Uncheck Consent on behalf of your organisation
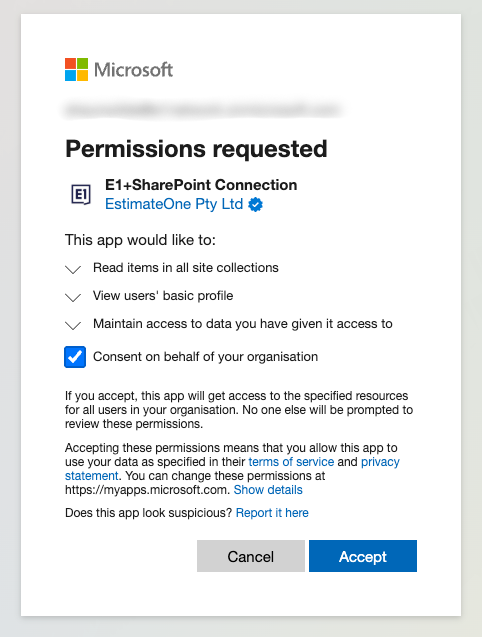This screenshot has width=482, height=637. pos(75,357)
